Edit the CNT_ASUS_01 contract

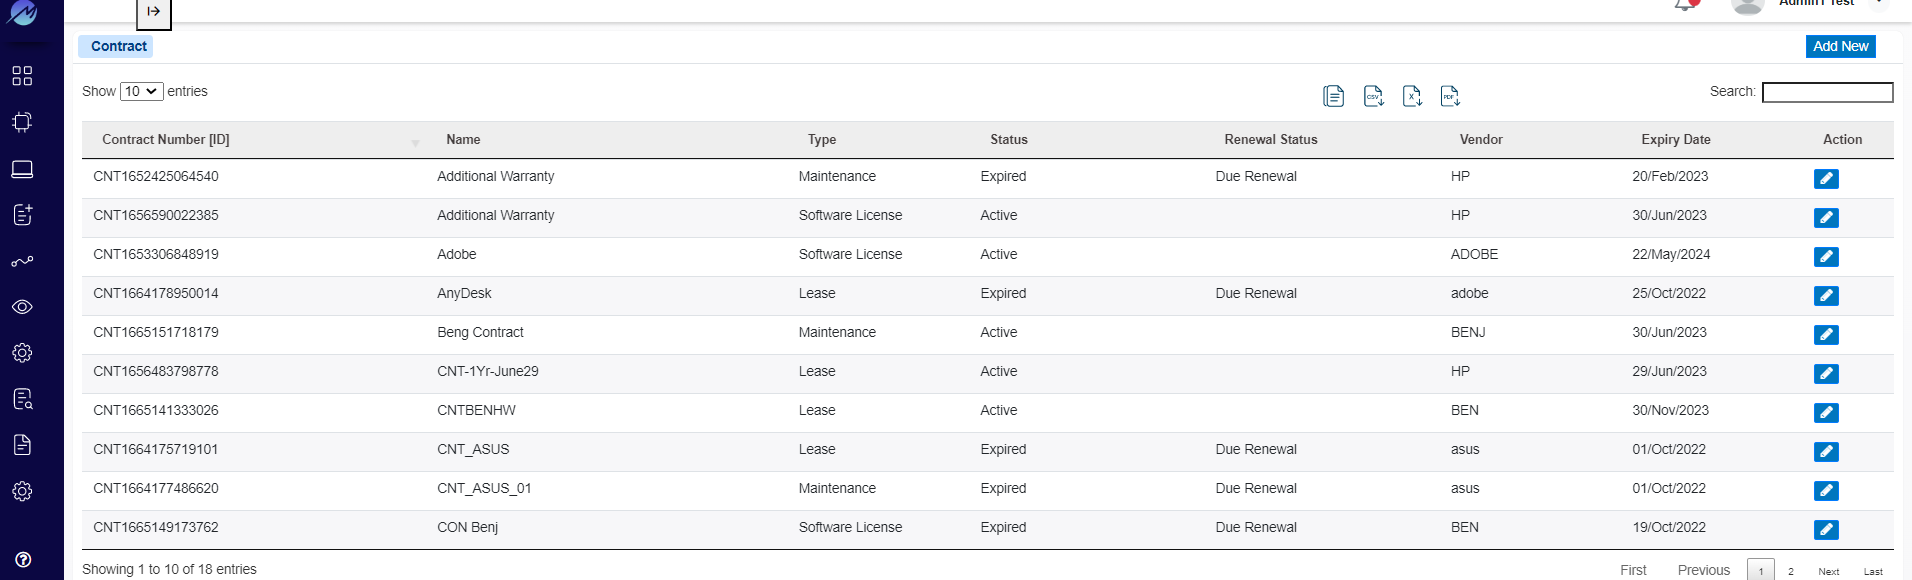click(x=1826, y=491)
